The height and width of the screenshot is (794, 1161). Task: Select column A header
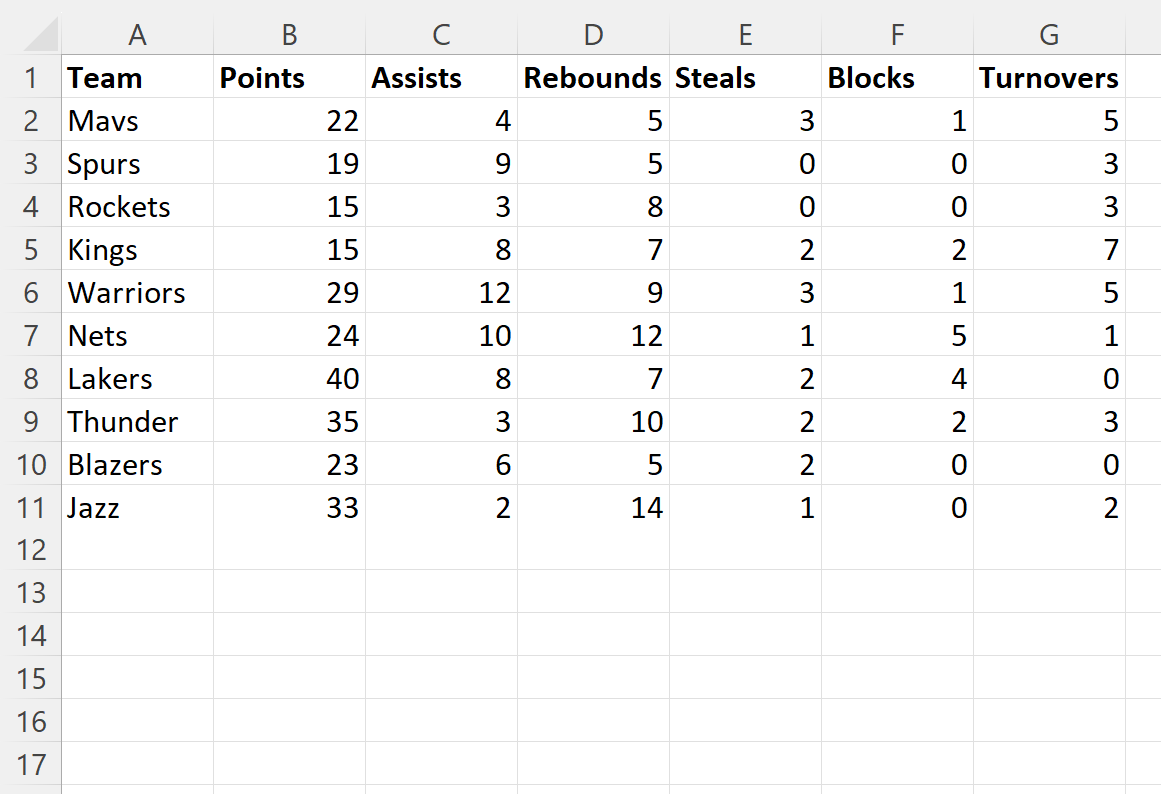point(137,34)
